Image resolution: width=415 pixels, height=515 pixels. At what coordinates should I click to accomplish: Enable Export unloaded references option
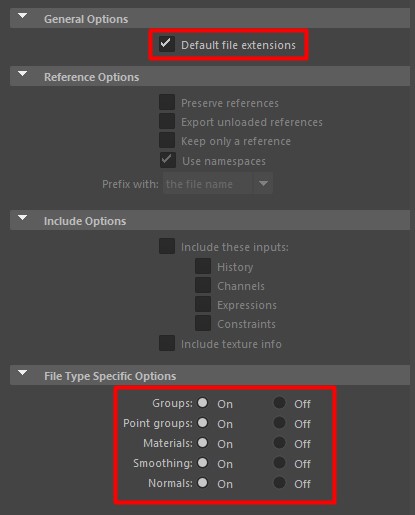coord(167,121)
